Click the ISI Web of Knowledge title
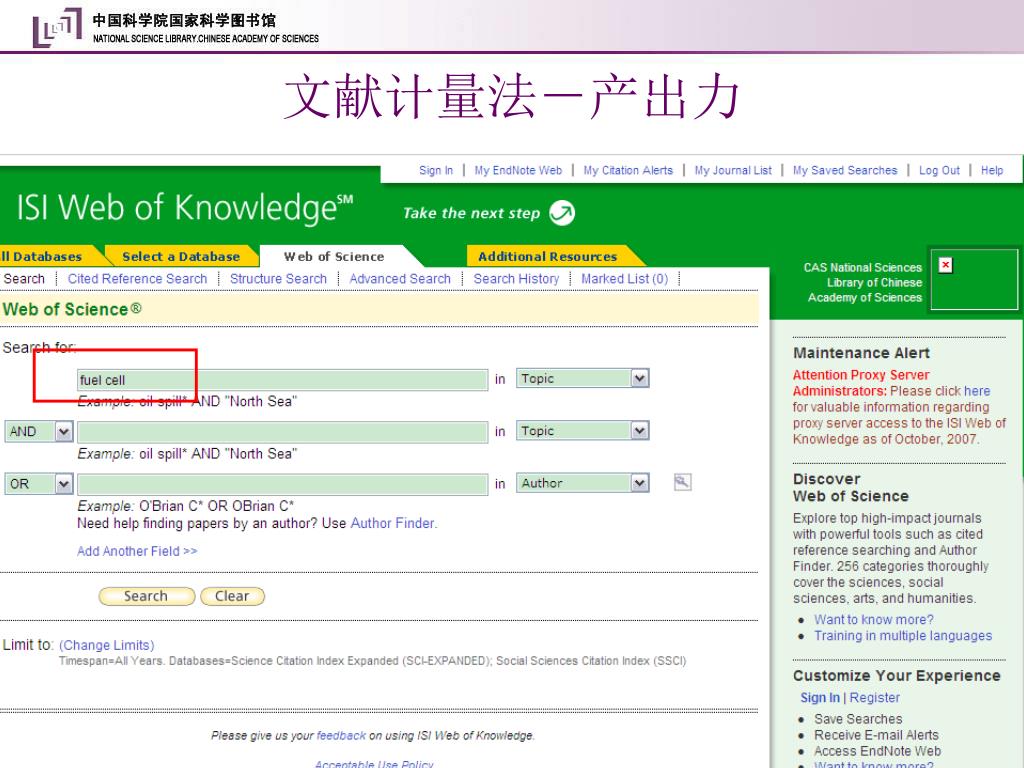This screenshot has width=1024, height=768. [184, 208]
